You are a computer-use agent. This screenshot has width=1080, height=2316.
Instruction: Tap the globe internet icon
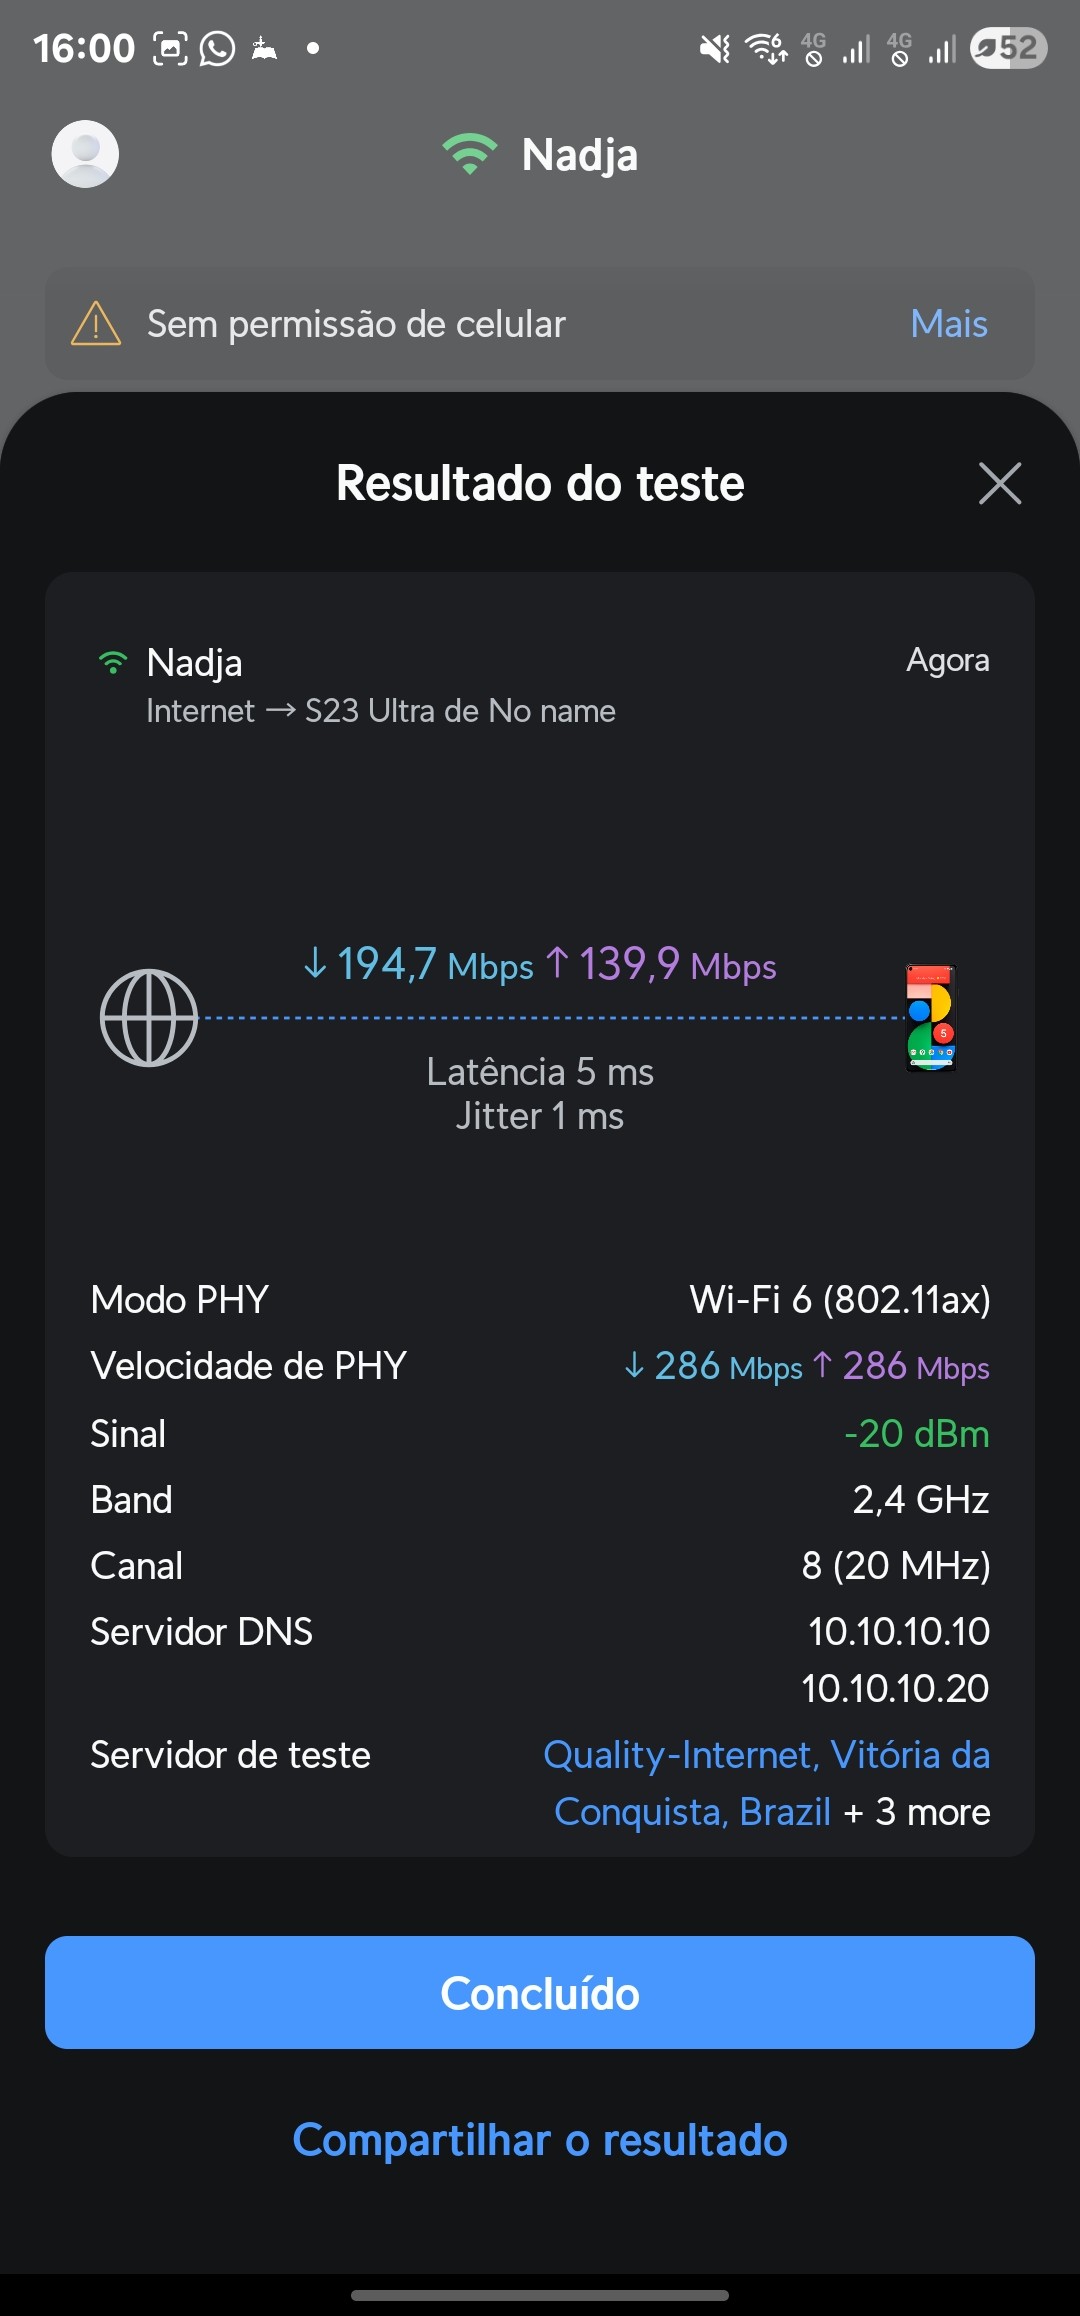coord(149,1018)
